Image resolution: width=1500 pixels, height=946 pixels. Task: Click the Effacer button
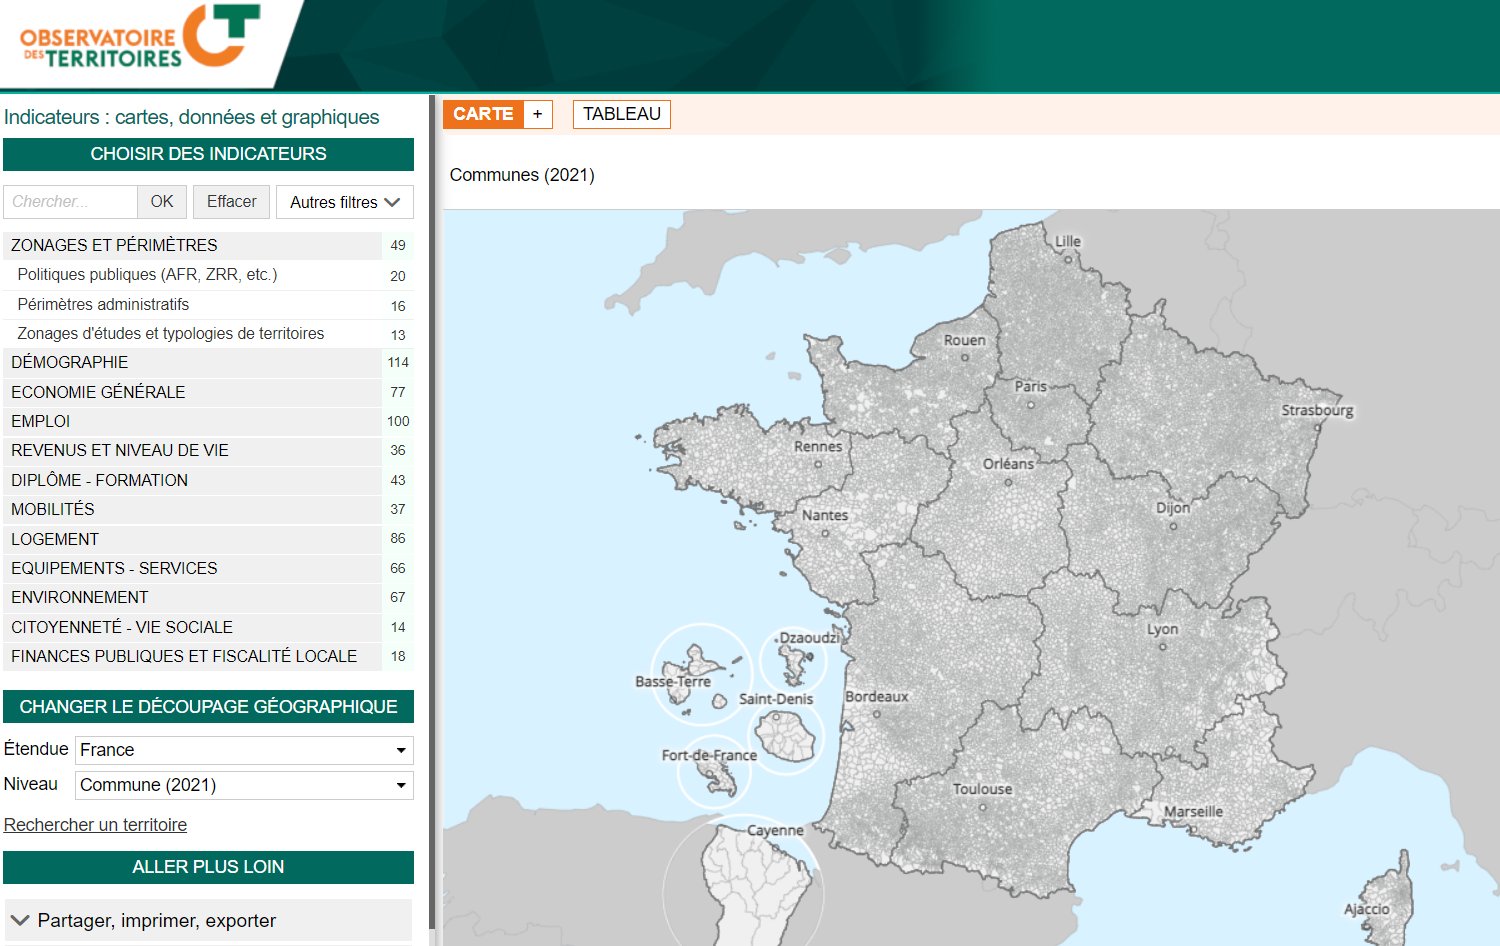[232, 202]
